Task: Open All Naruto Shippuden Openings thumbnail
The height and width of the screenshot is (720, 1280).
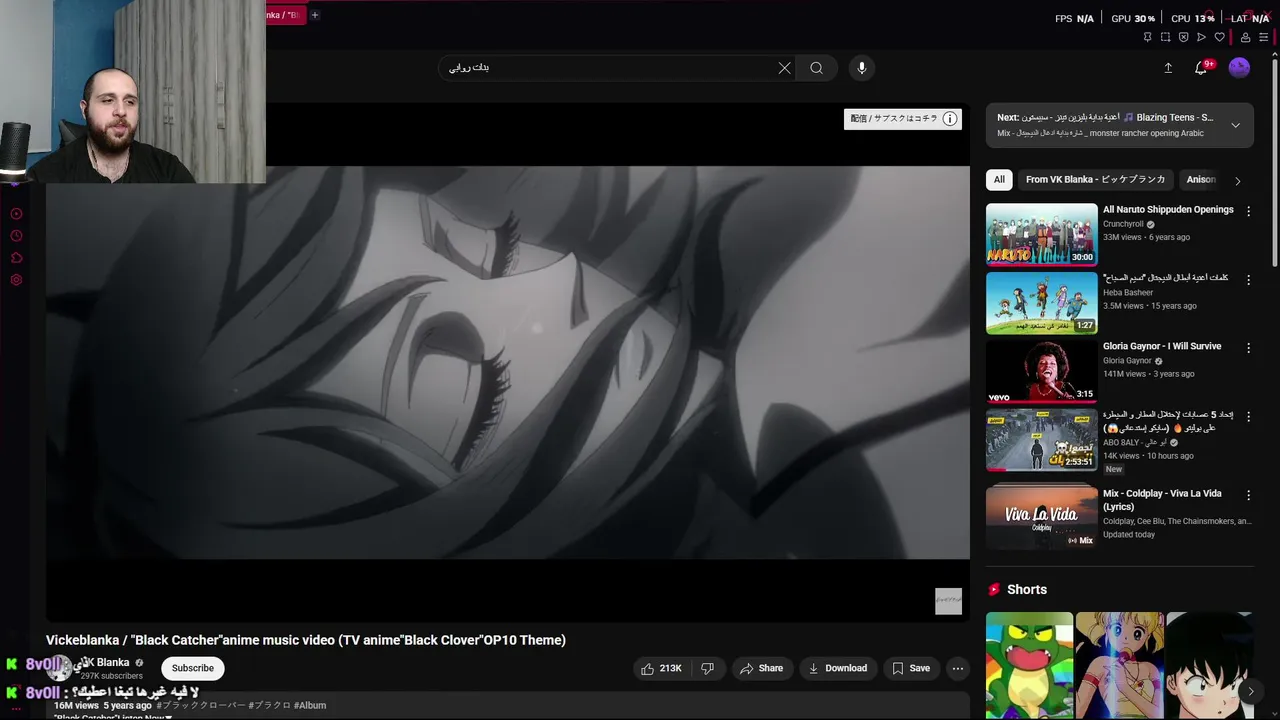Action: coord(1042,234)
